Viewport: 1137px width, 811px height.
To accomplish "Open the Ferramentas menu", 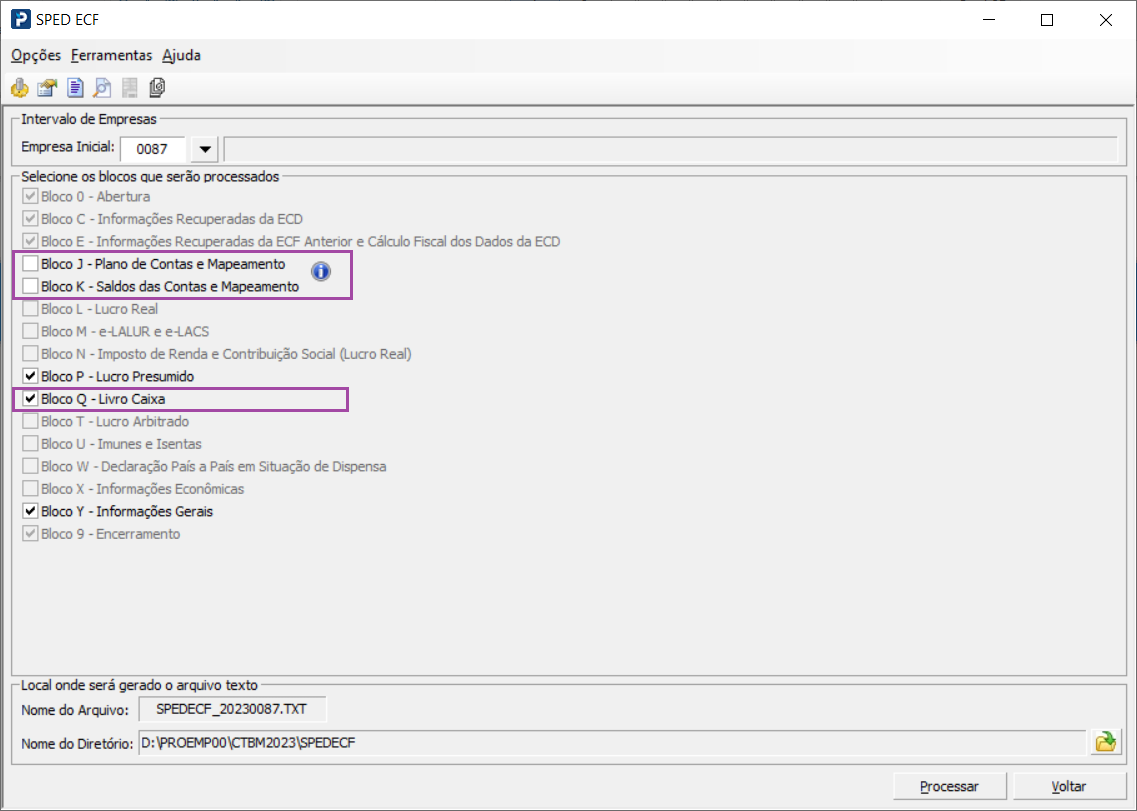I will coord(112,55).
